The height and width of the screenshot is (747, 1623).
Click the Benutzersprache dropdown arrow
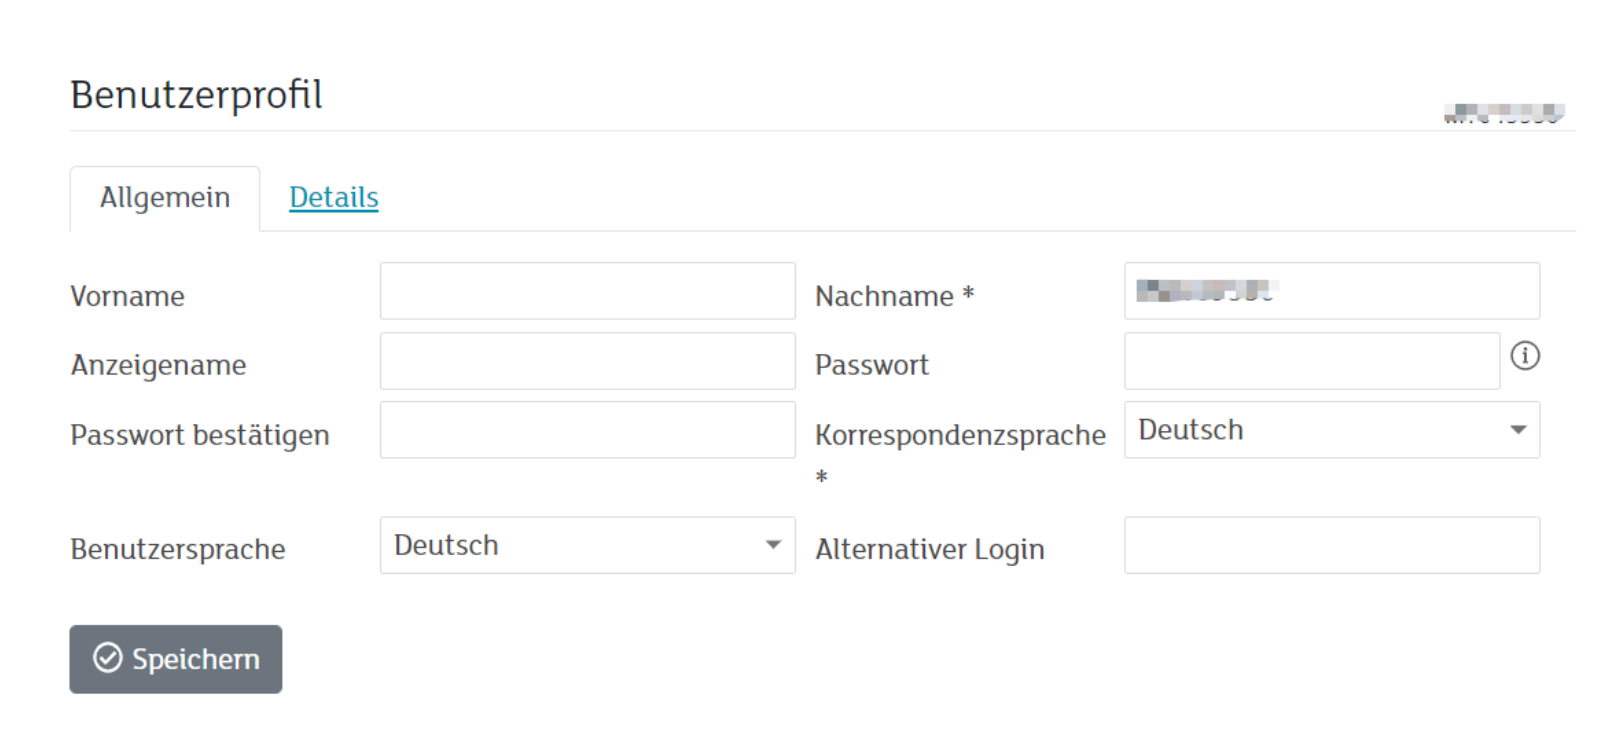(773, 545)
